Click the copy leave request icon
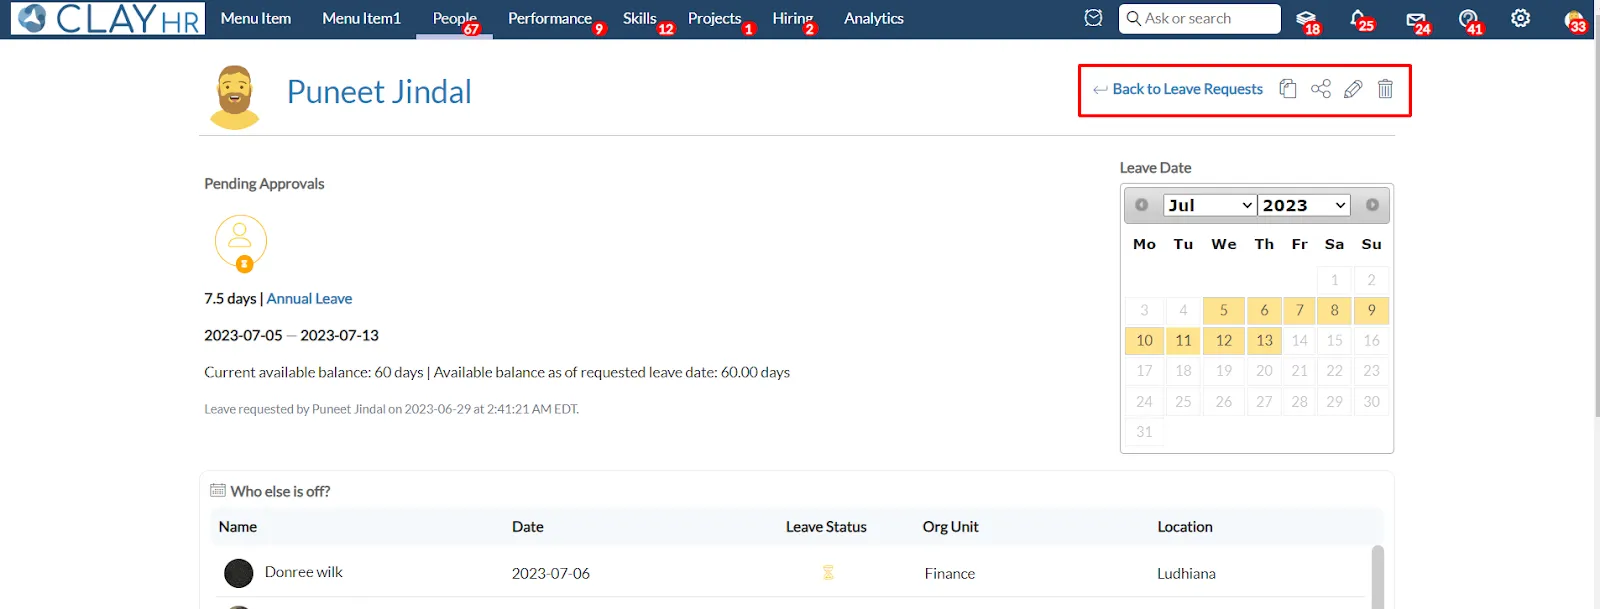 pos(1288,89)
